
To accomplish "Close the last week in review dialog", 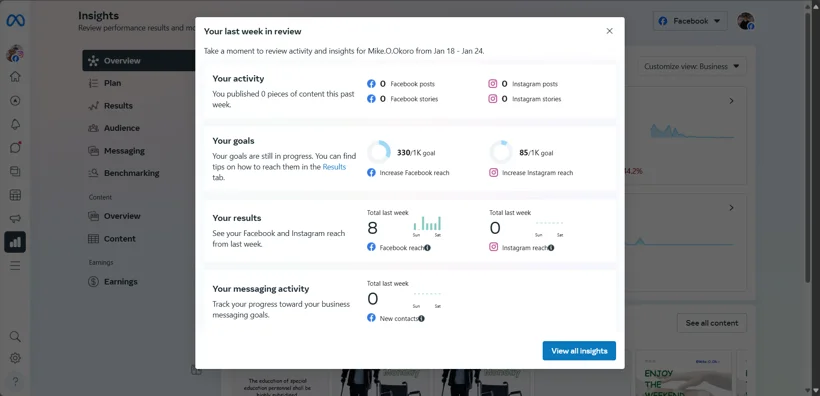I will (609, 31).
